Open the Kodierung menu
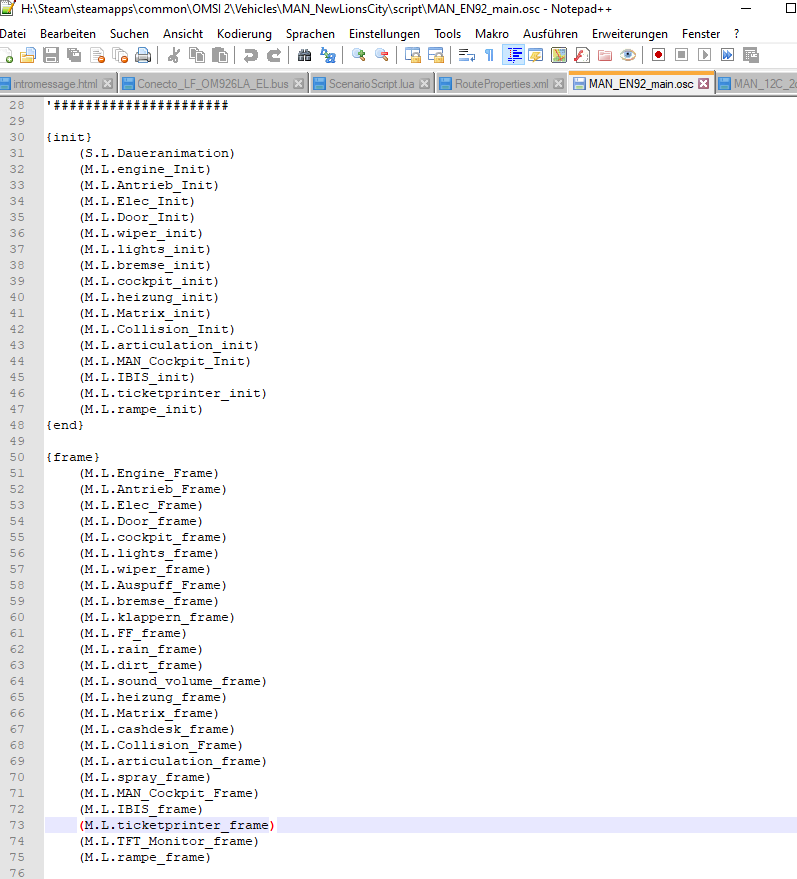The image size is (797, 879). (x=244, y=34)
